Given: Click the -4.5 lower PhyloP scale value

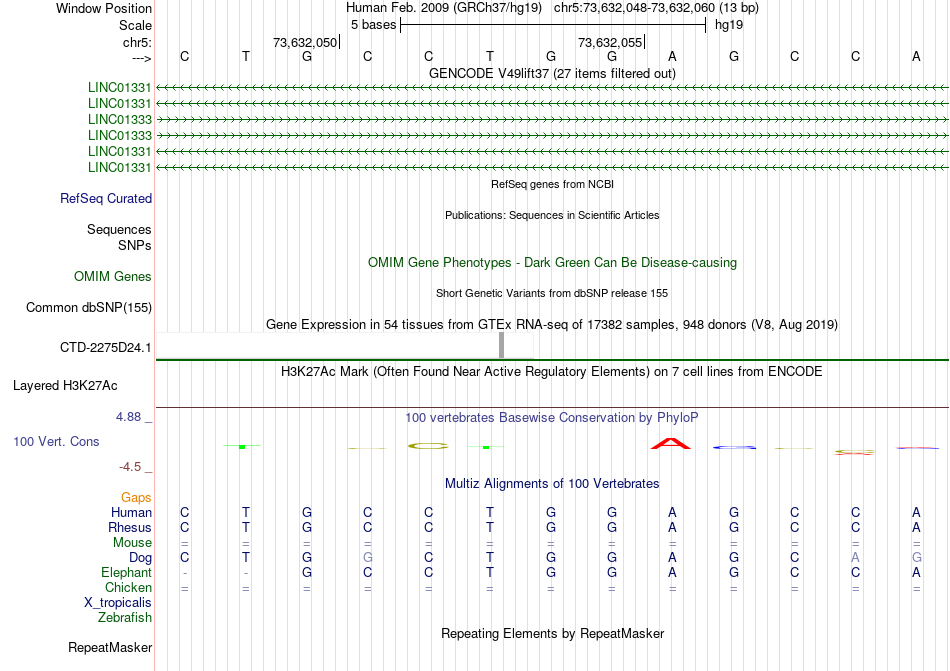Looking at the screenshot, I should (x=130, y=467).
